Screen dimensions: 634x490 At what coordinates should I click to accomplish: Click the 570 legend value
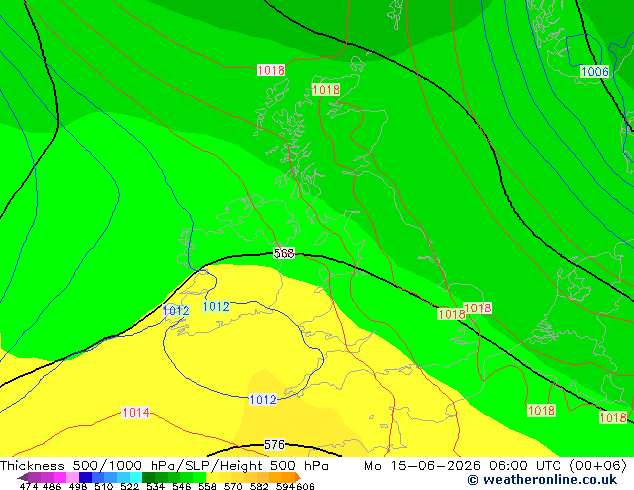click(x=232, y=486)
